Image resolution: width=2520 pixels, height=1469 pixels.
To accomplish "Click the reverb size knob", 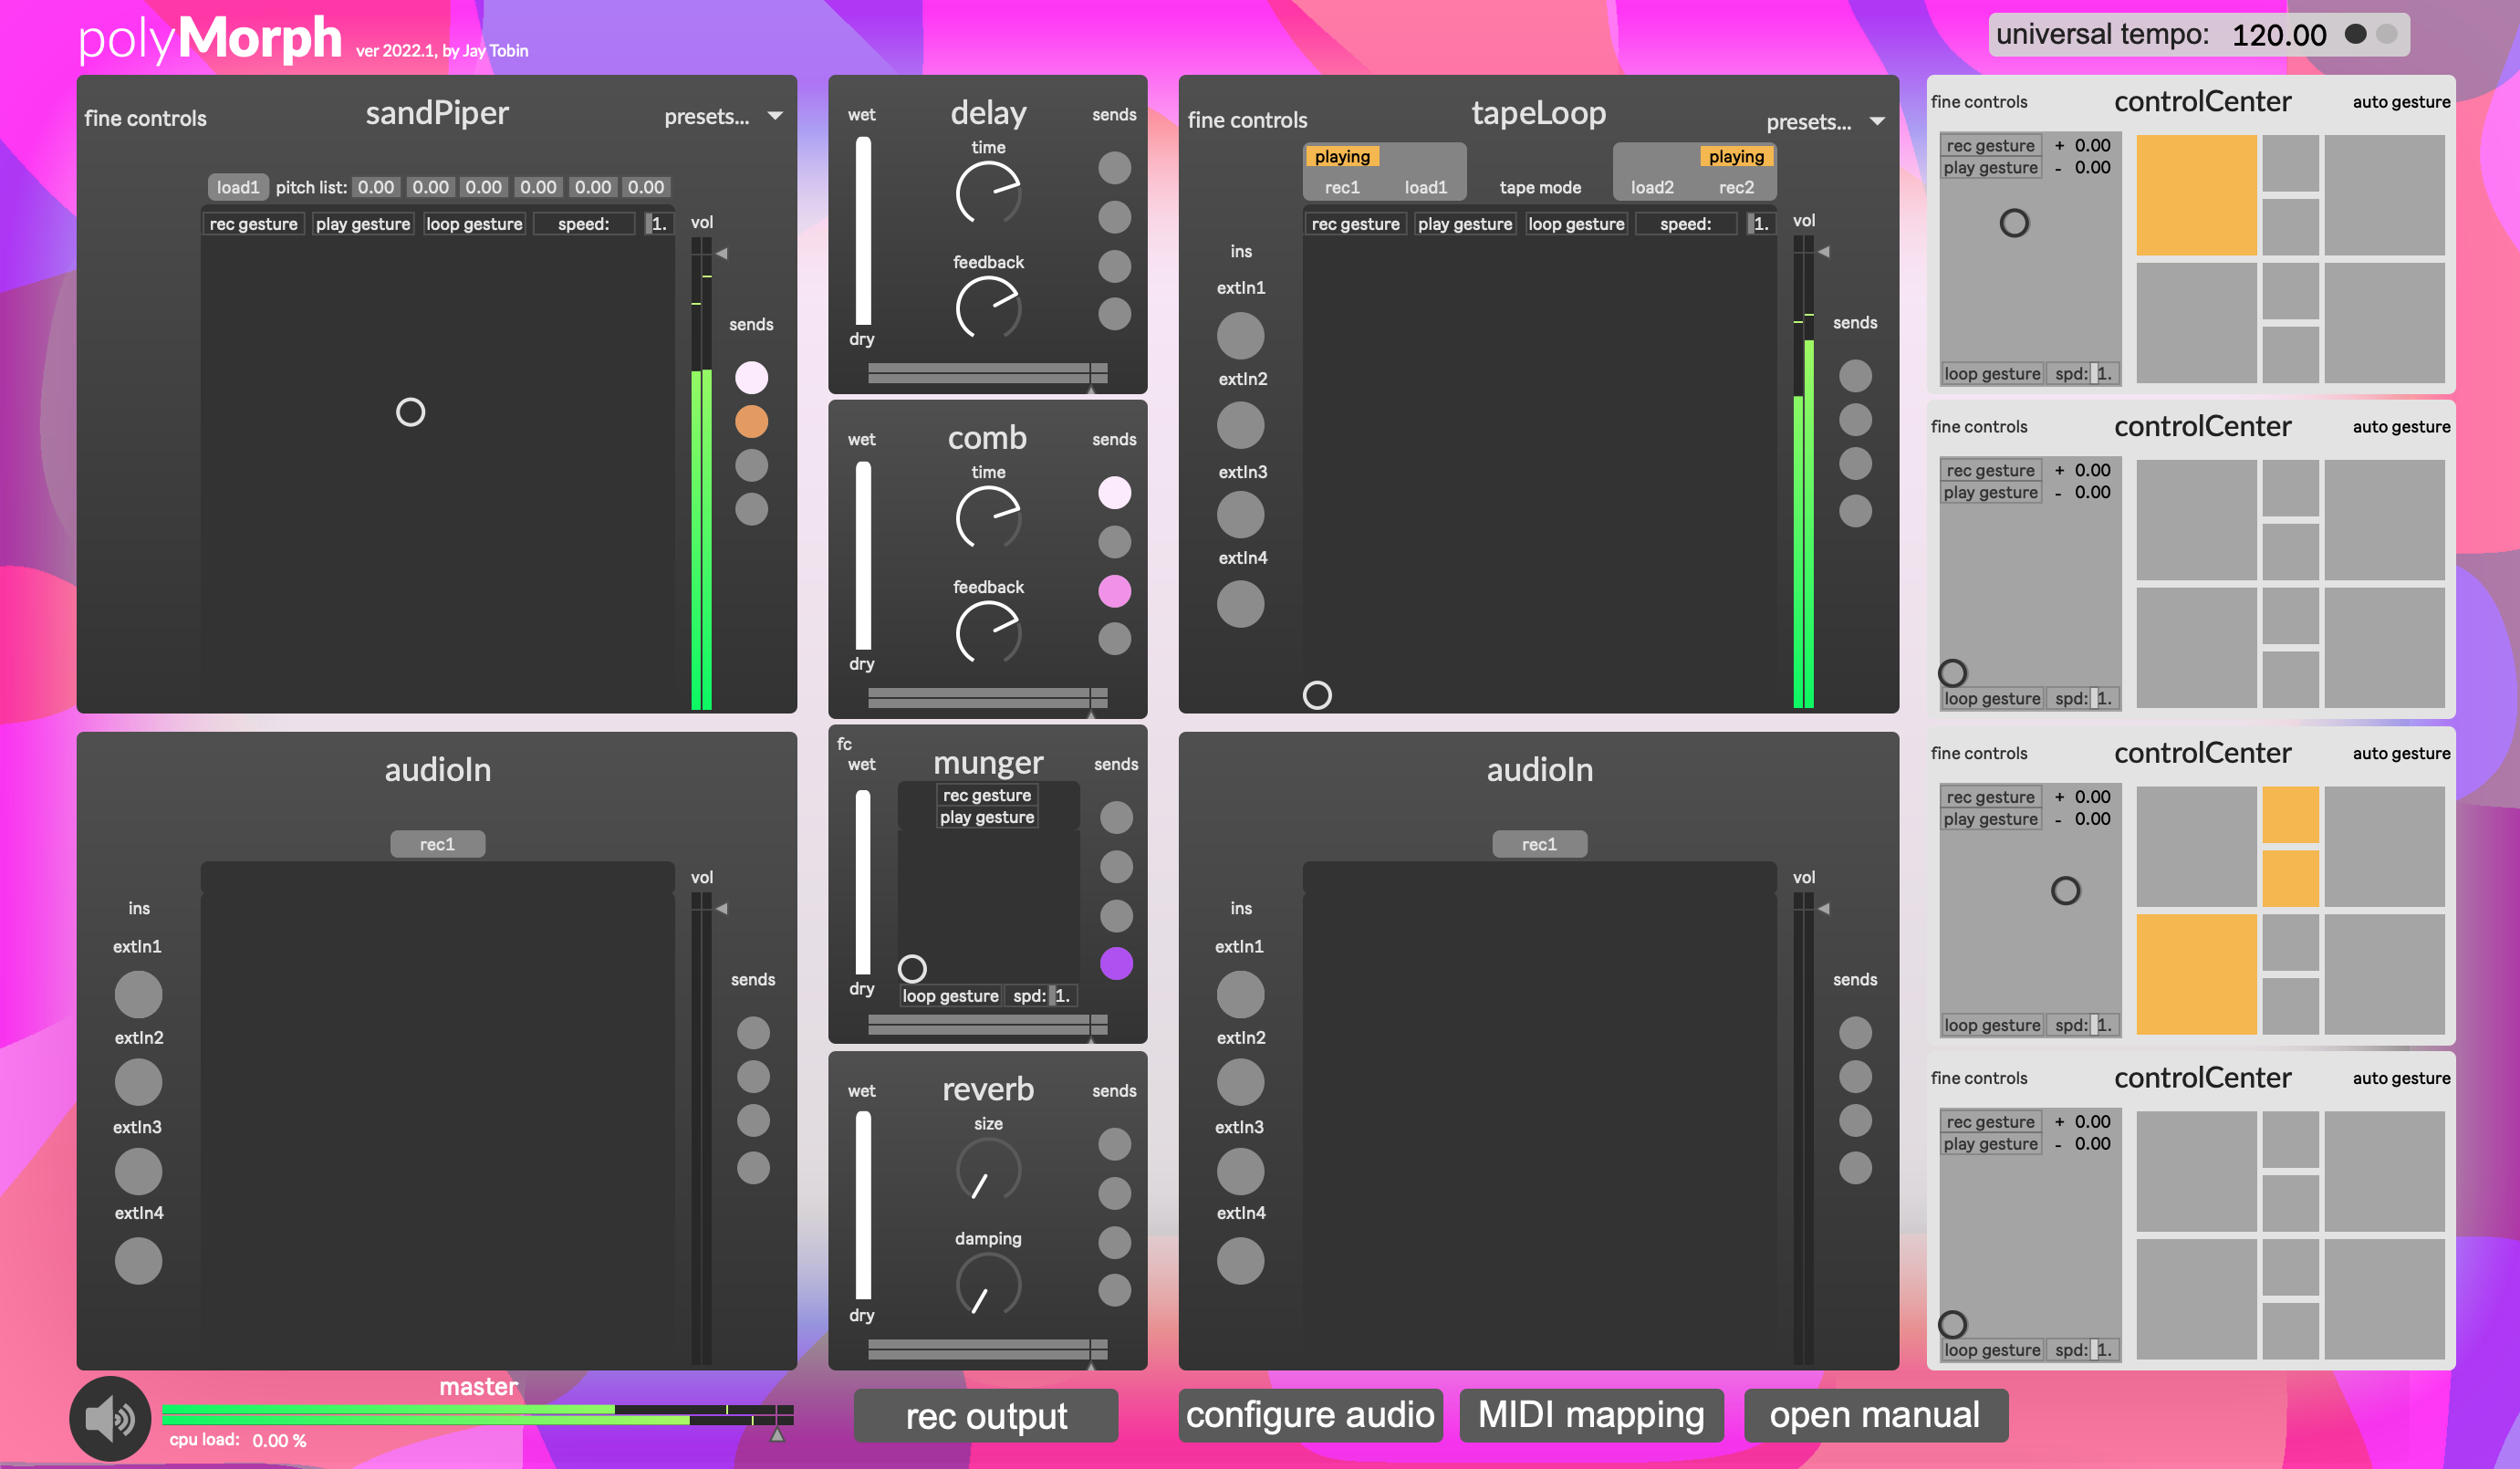I will pos(988,1171).
